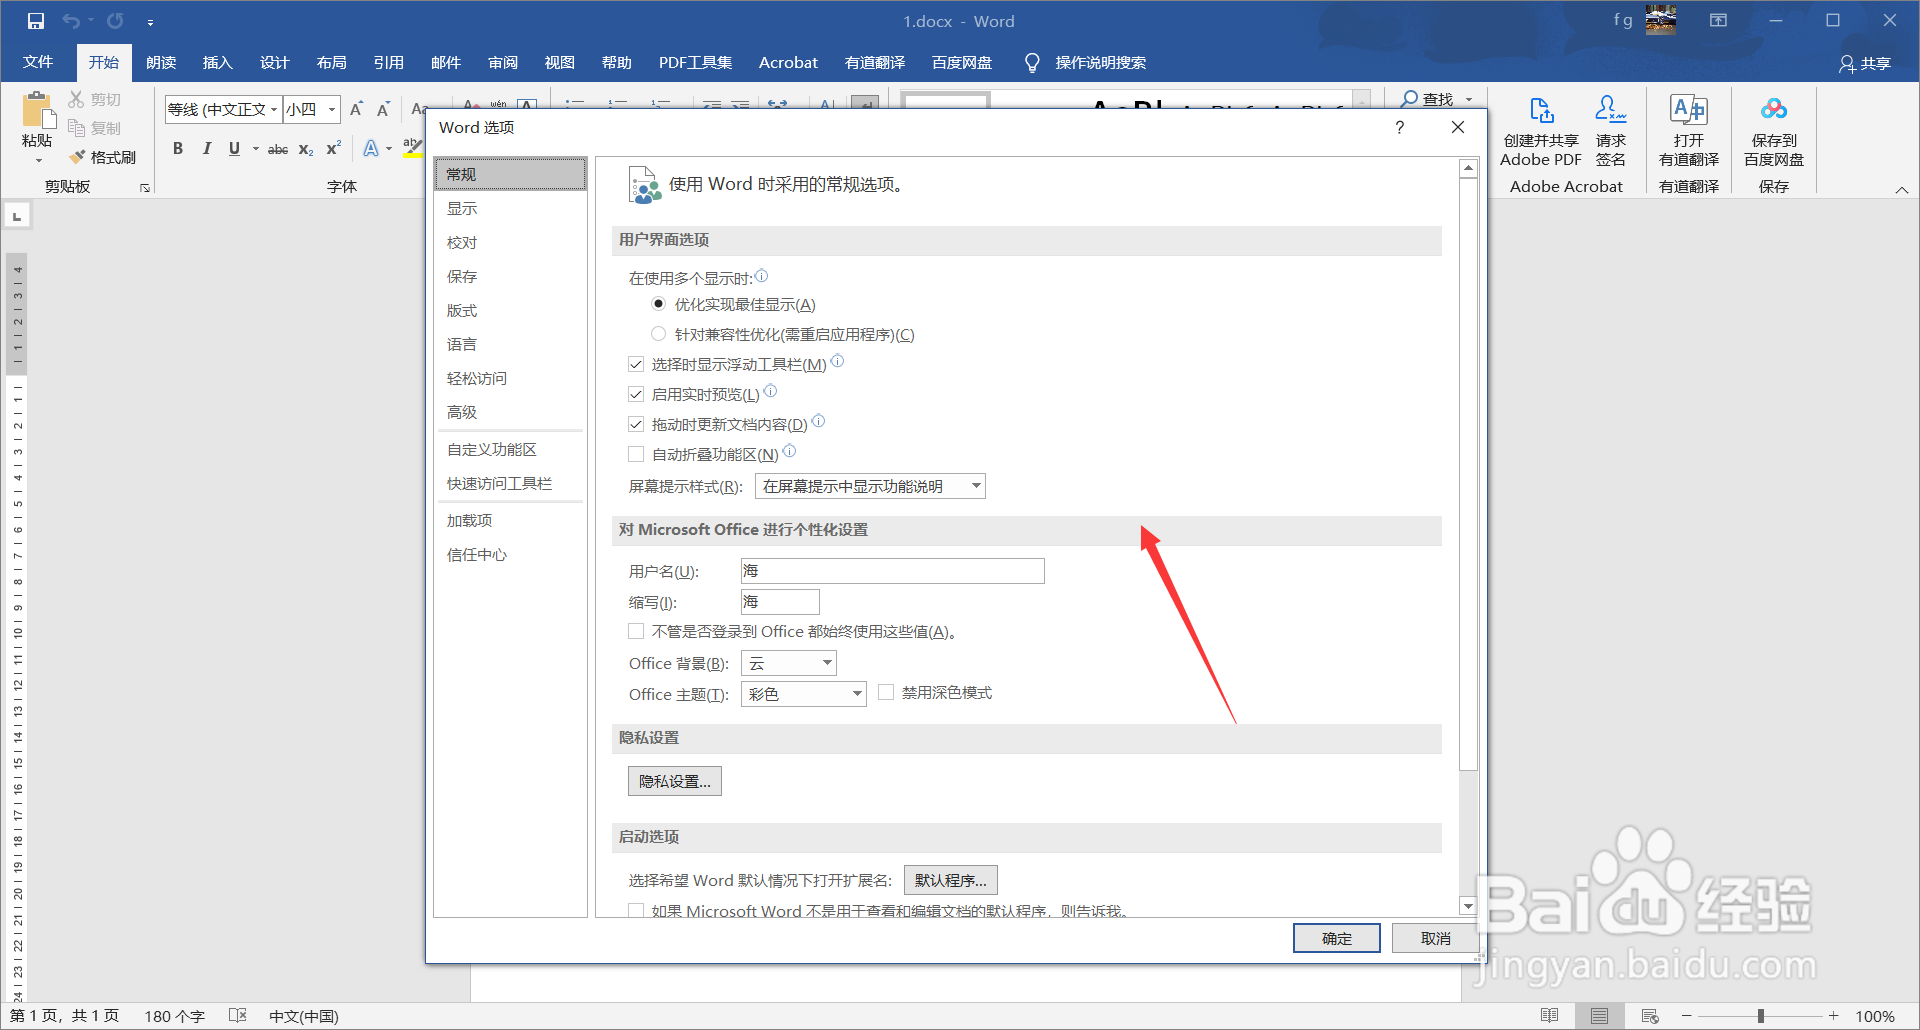Viewport: 1920px width, 1030px height.
Task: Click the 确定 button
Action: tap(1336, 938)
